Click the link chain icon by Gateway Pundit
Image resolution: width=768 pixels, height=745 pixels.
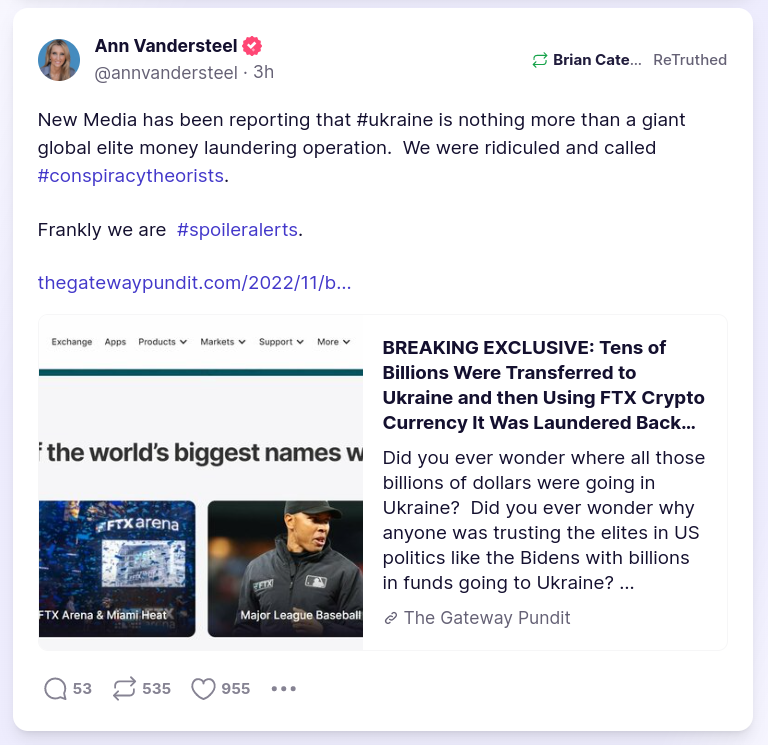coord(391,618)
